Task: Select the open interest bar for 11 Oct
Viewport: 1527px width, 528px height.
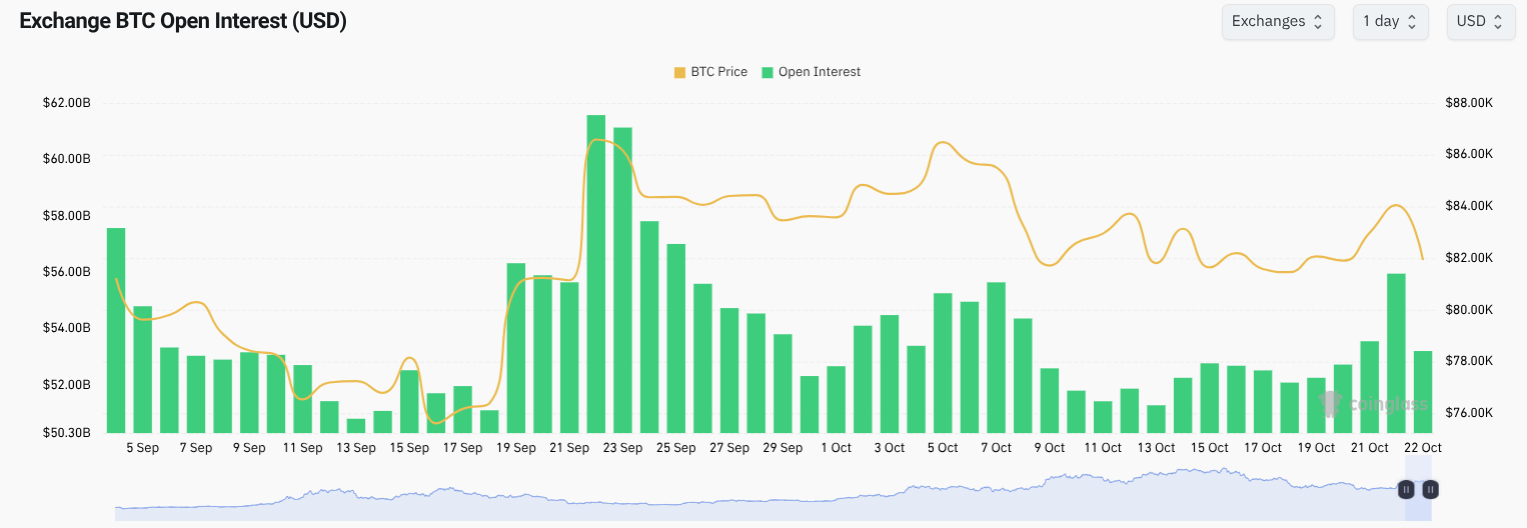Action: coord(1102,416)
